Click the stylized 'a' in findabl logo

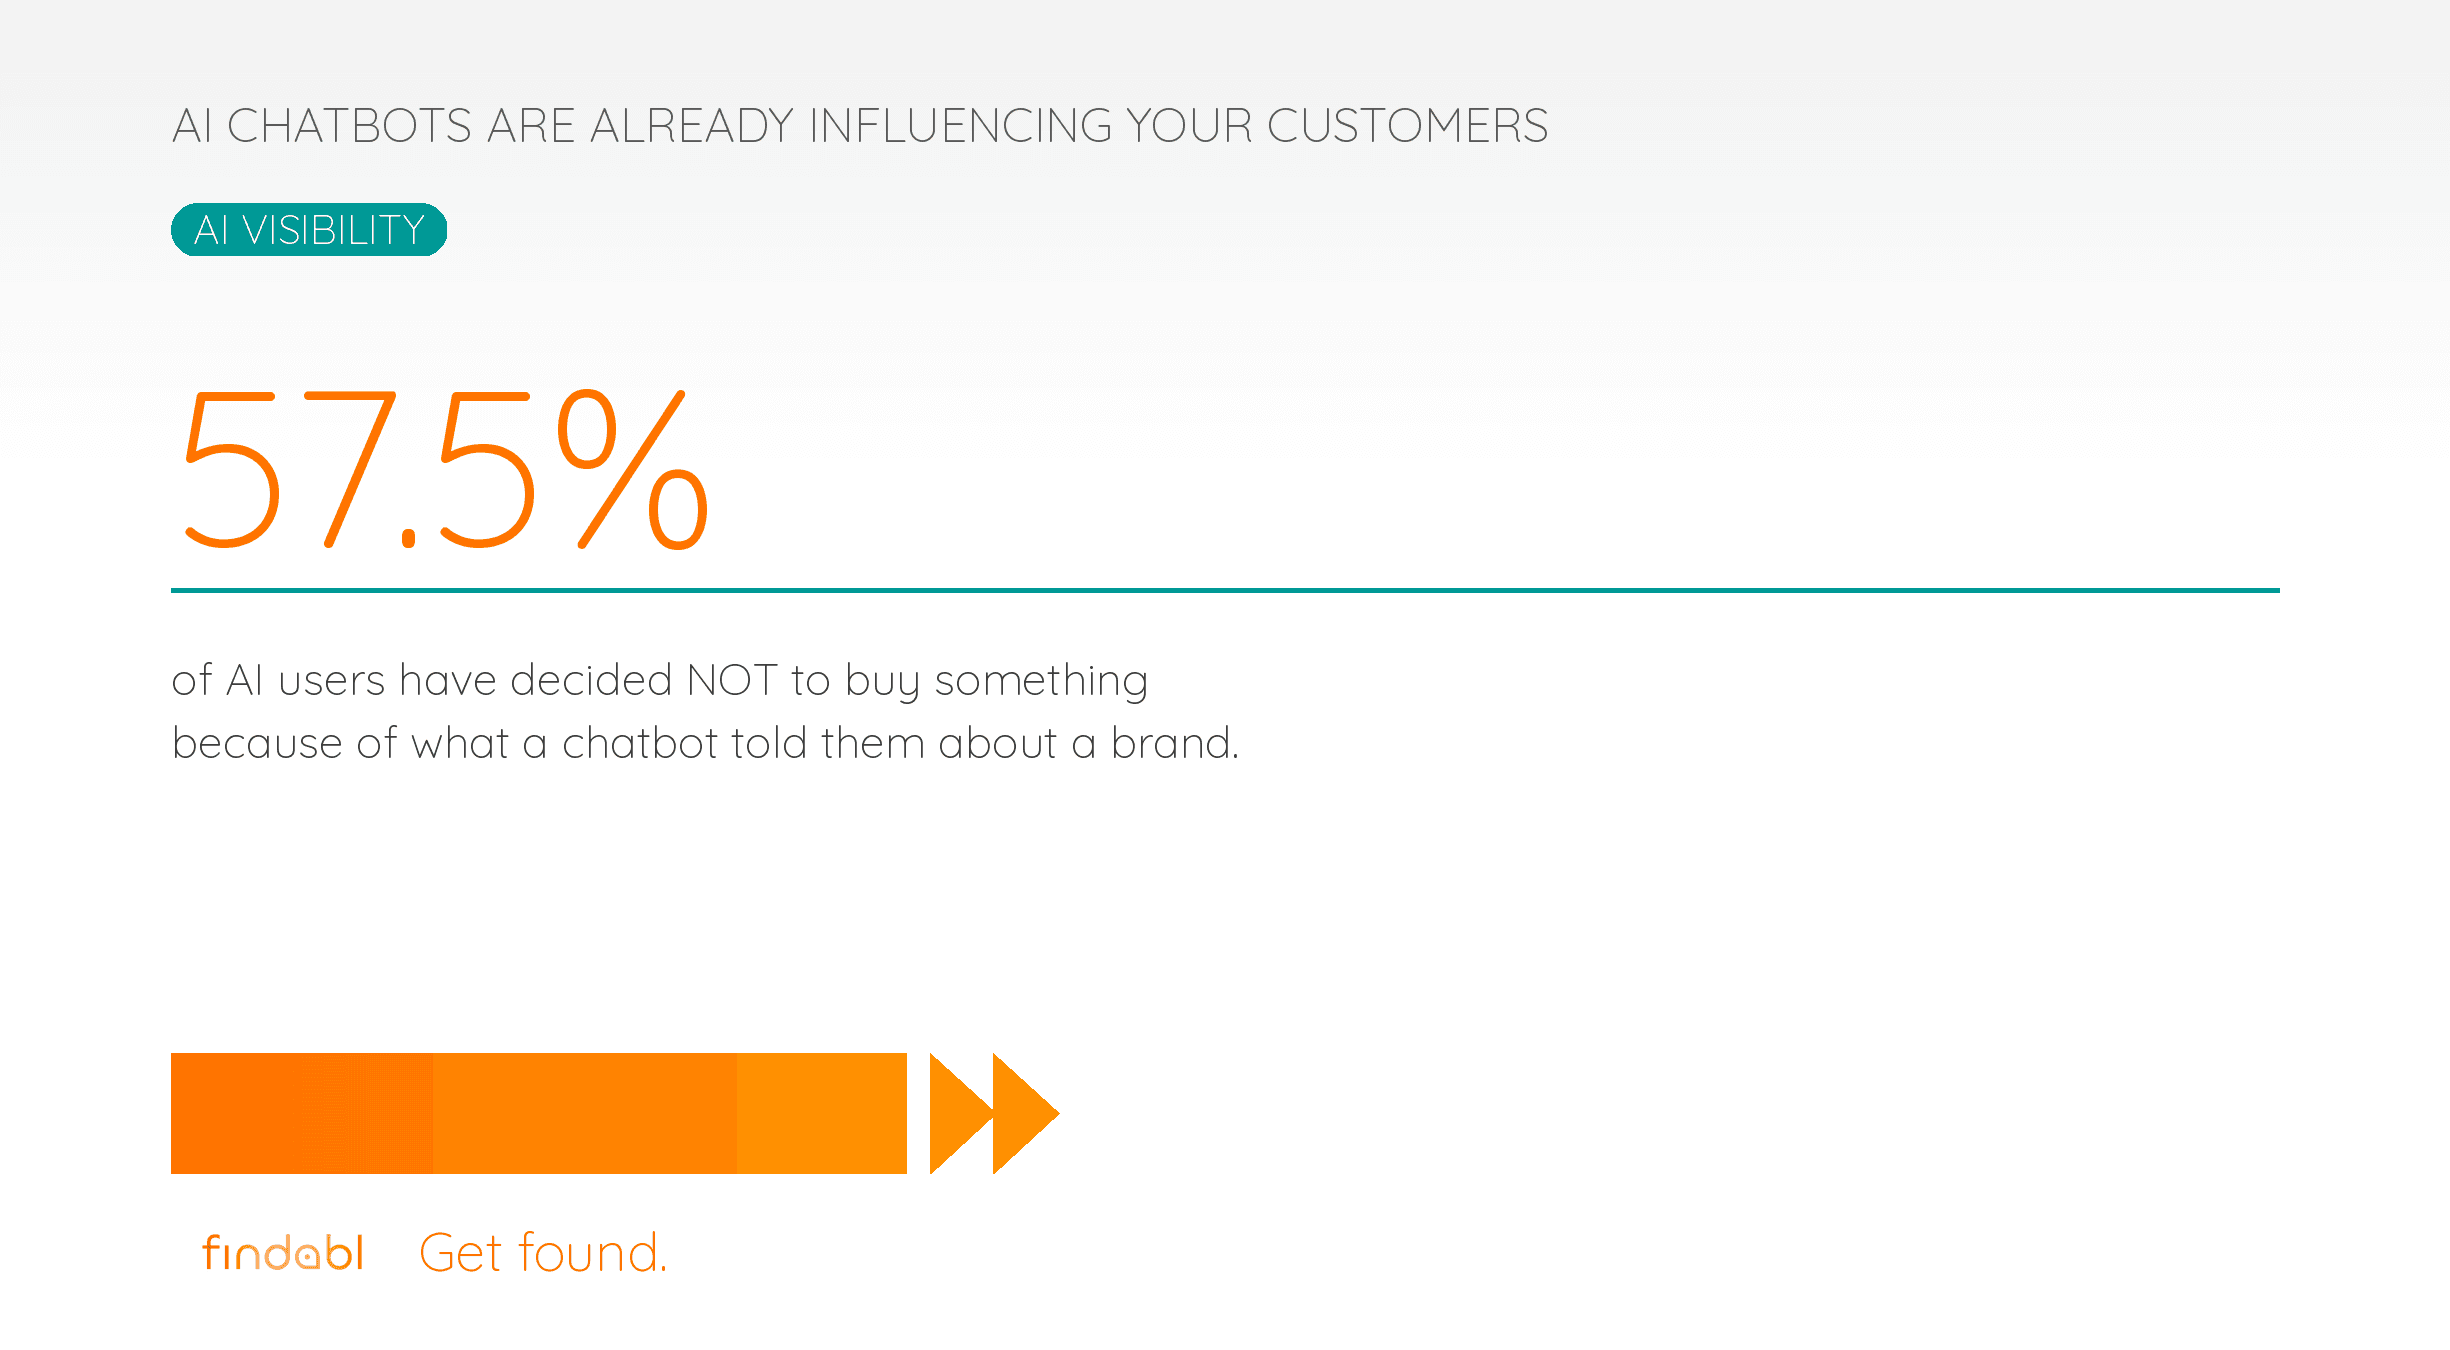pyautogui.click(x=307, y=1255)
